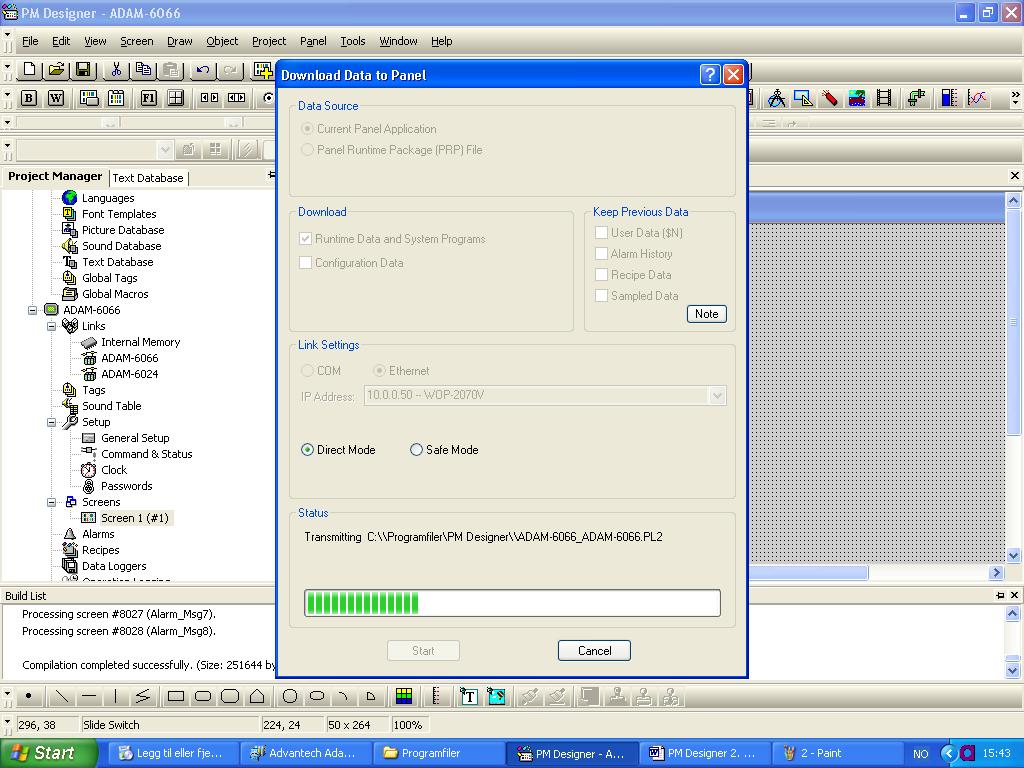The image size is (1024, 768).
Task: Click the compass drawing tool icon
Action: (776, 98)
